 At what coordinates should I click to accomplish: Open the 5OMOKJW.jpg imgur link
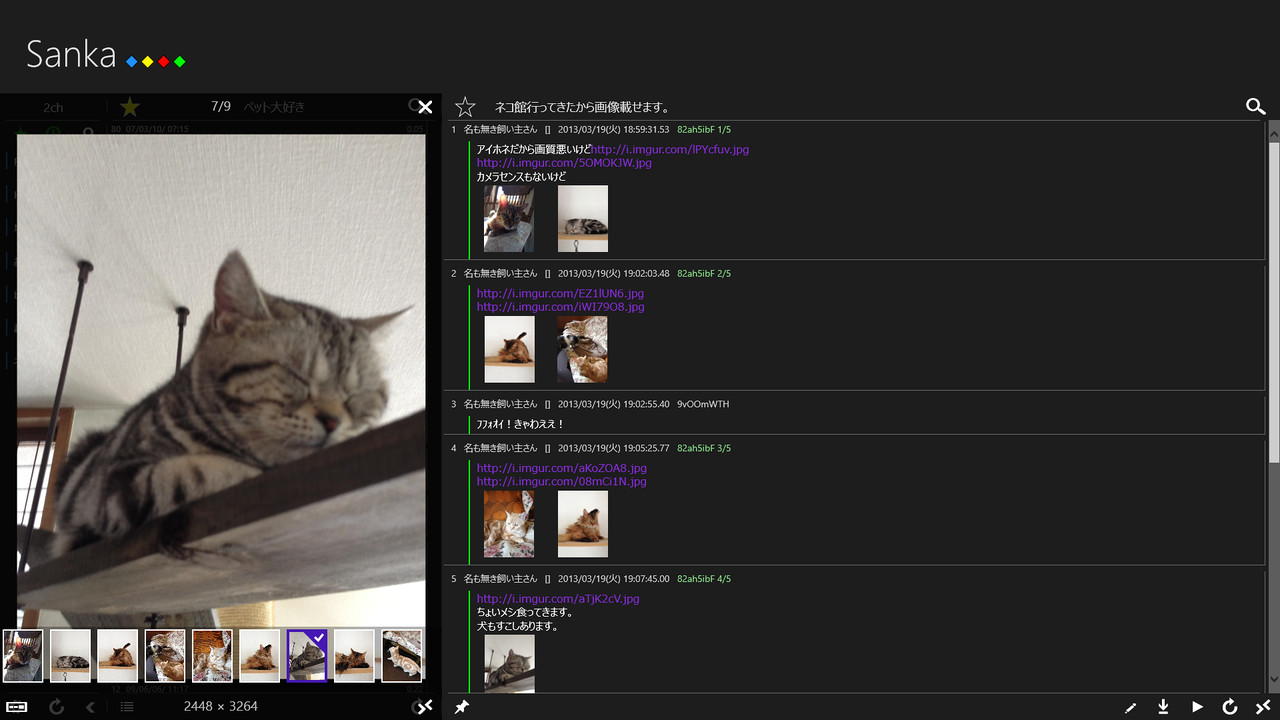564,163
